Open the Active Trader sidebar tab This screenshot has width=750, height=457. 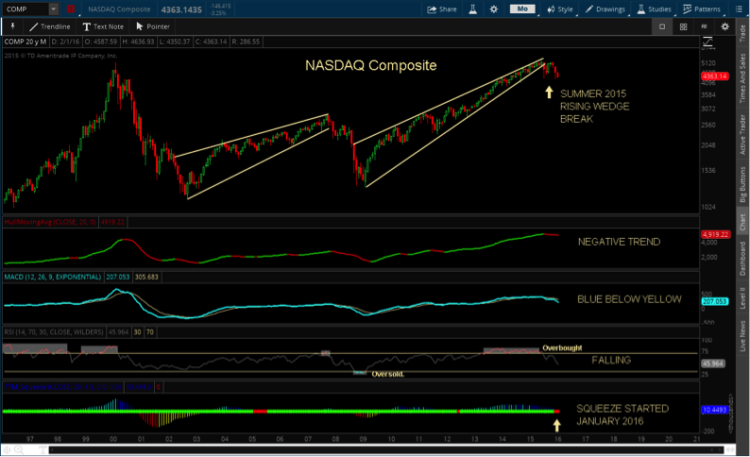742,134
